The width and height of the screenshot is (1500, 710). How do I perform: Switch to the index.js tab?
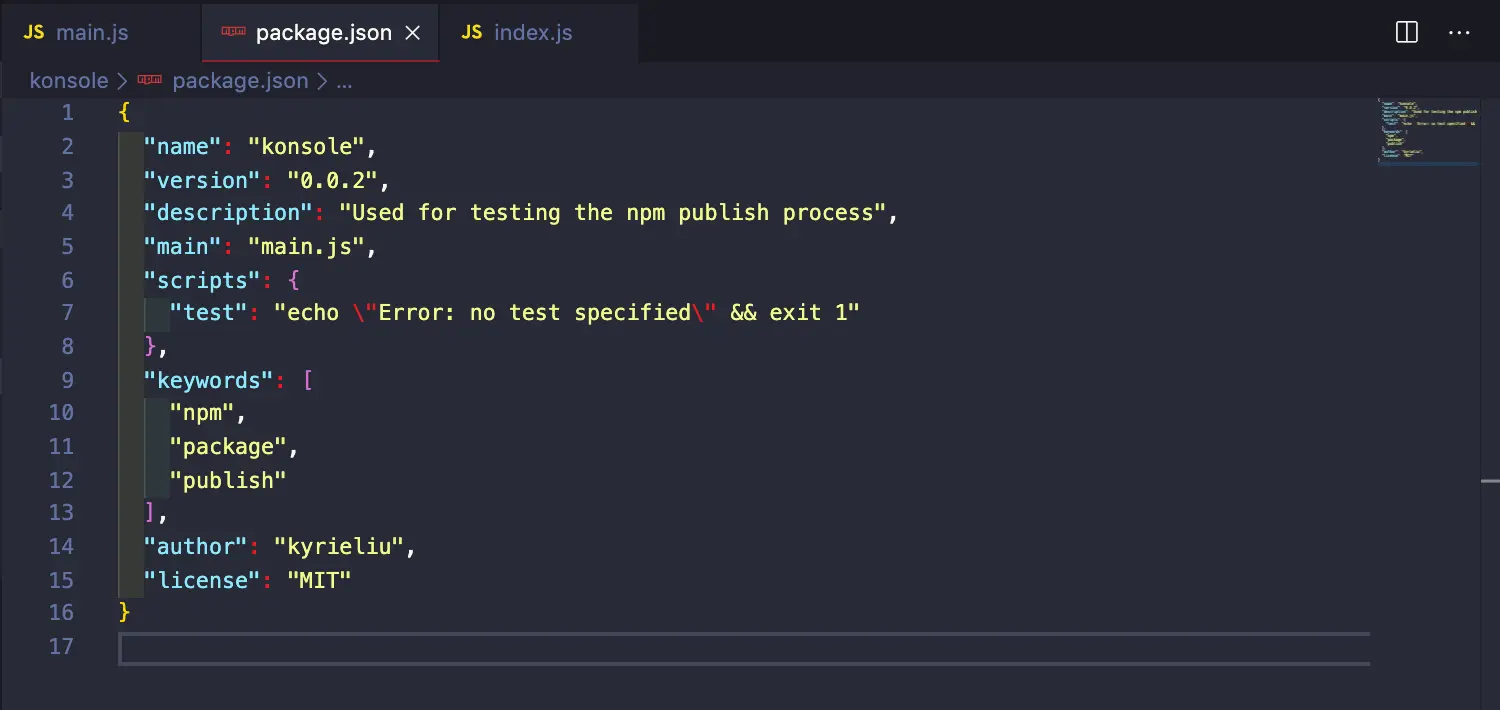(533, 32)
